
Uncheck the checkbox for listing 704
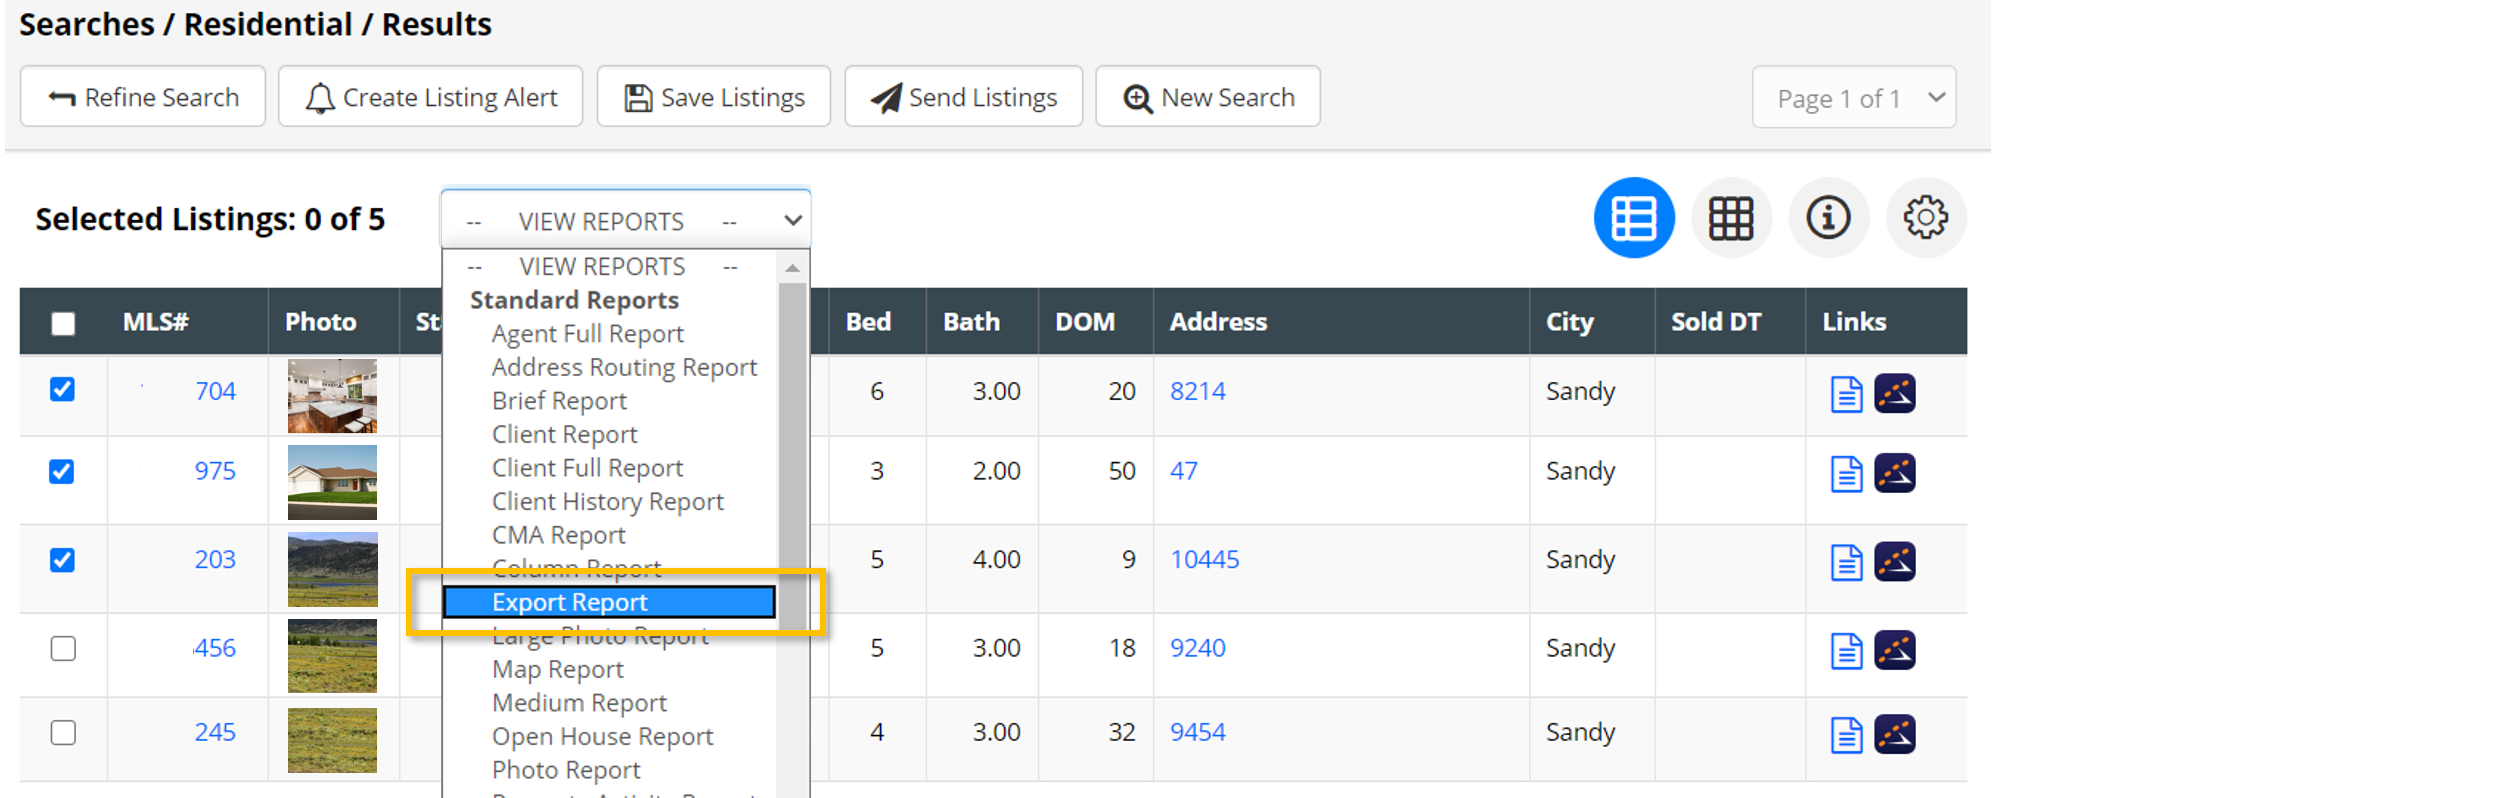click(62, 389)
